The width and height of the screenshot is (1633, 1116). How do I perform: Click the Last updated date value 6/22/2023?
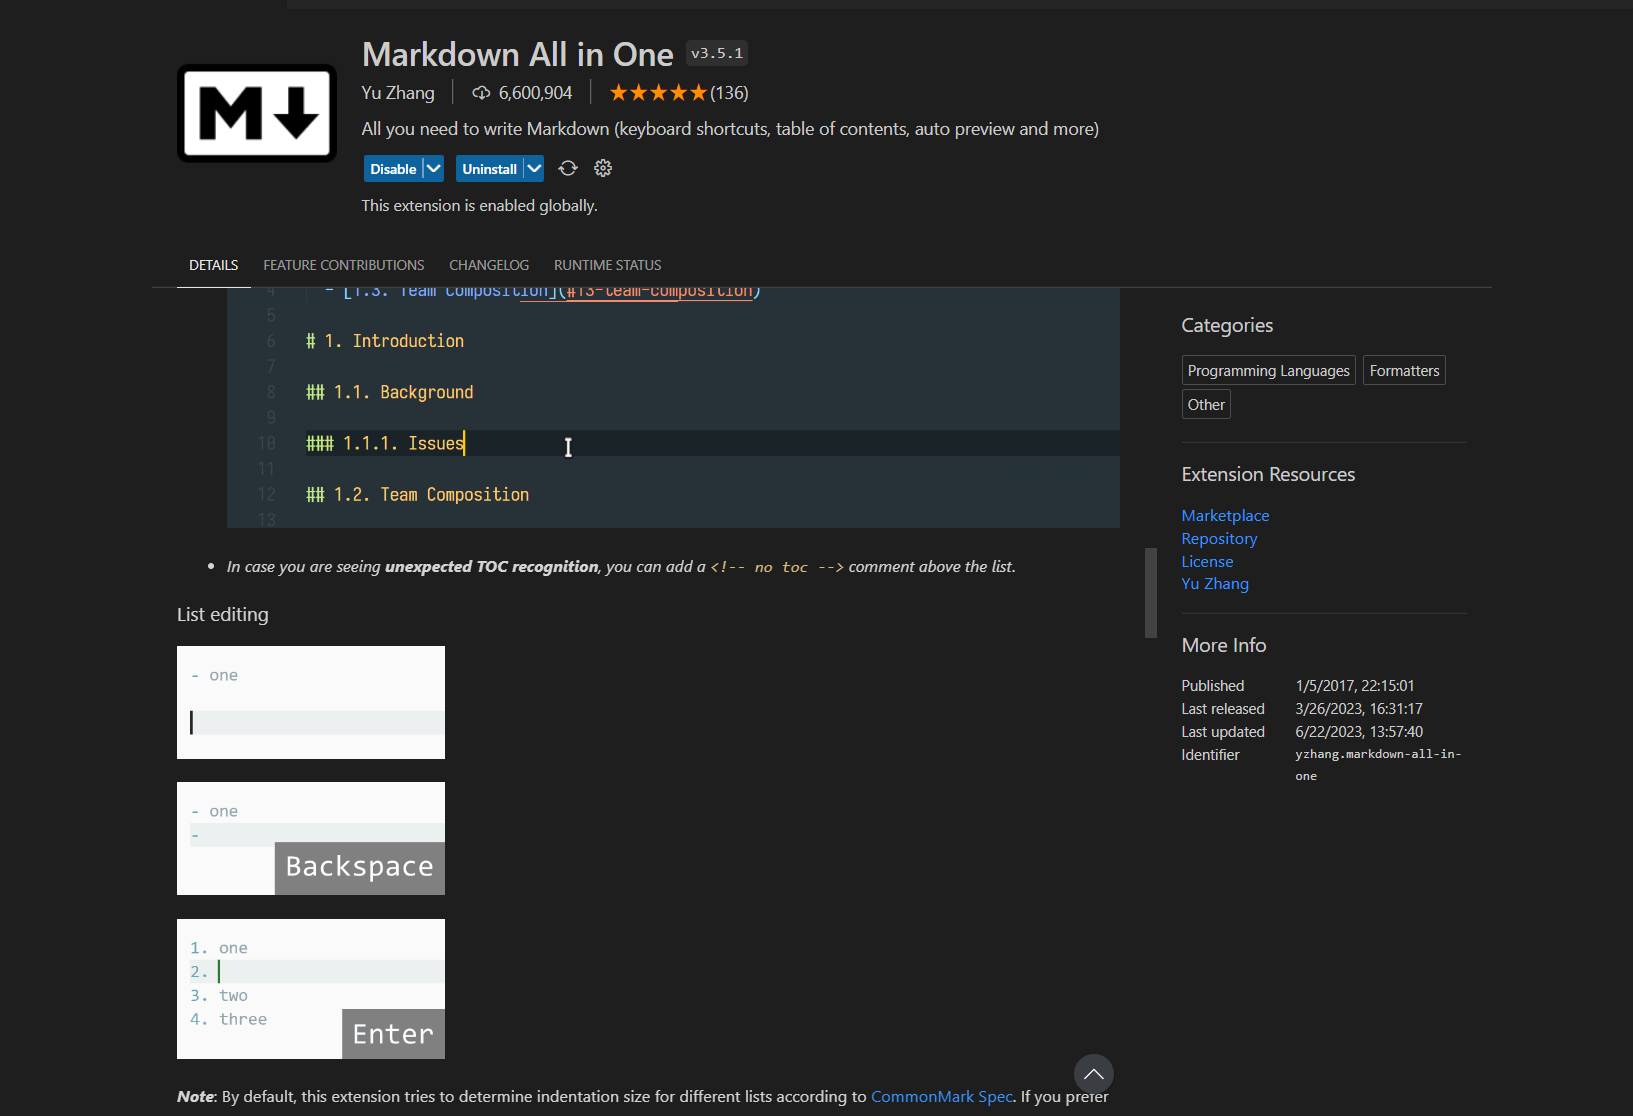pyautogui.click(x=1359, y=732)
